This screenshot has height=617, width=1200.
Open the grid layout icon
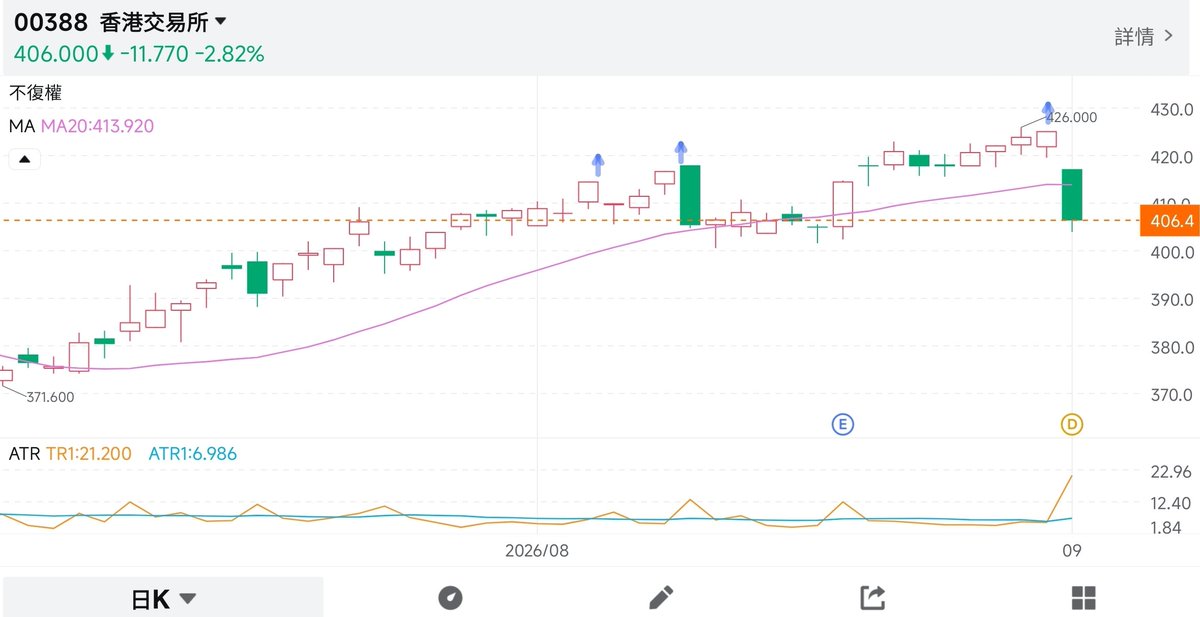[1083, 598]
